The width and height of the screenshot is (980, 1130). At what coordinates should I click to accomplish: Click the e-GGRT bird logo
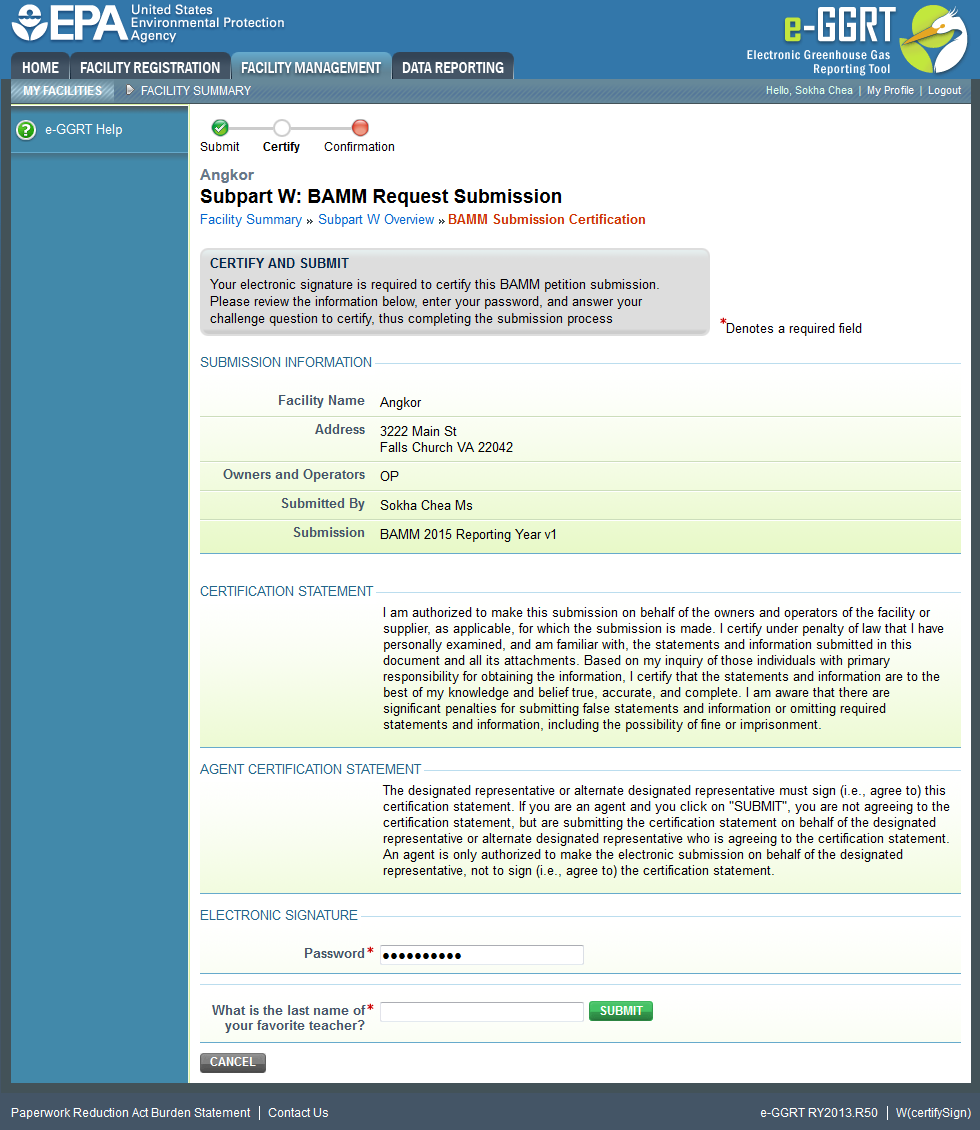(x=933, y=40)
